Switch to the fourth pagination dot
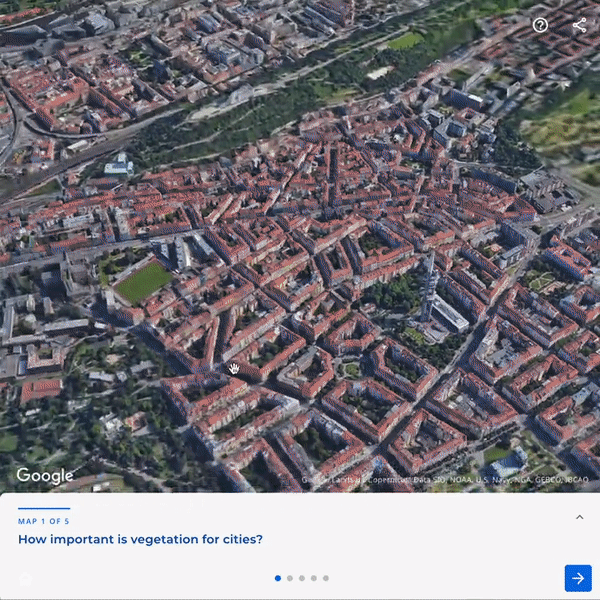The width and height of the screenshot is (600, 600). [314, 578]
